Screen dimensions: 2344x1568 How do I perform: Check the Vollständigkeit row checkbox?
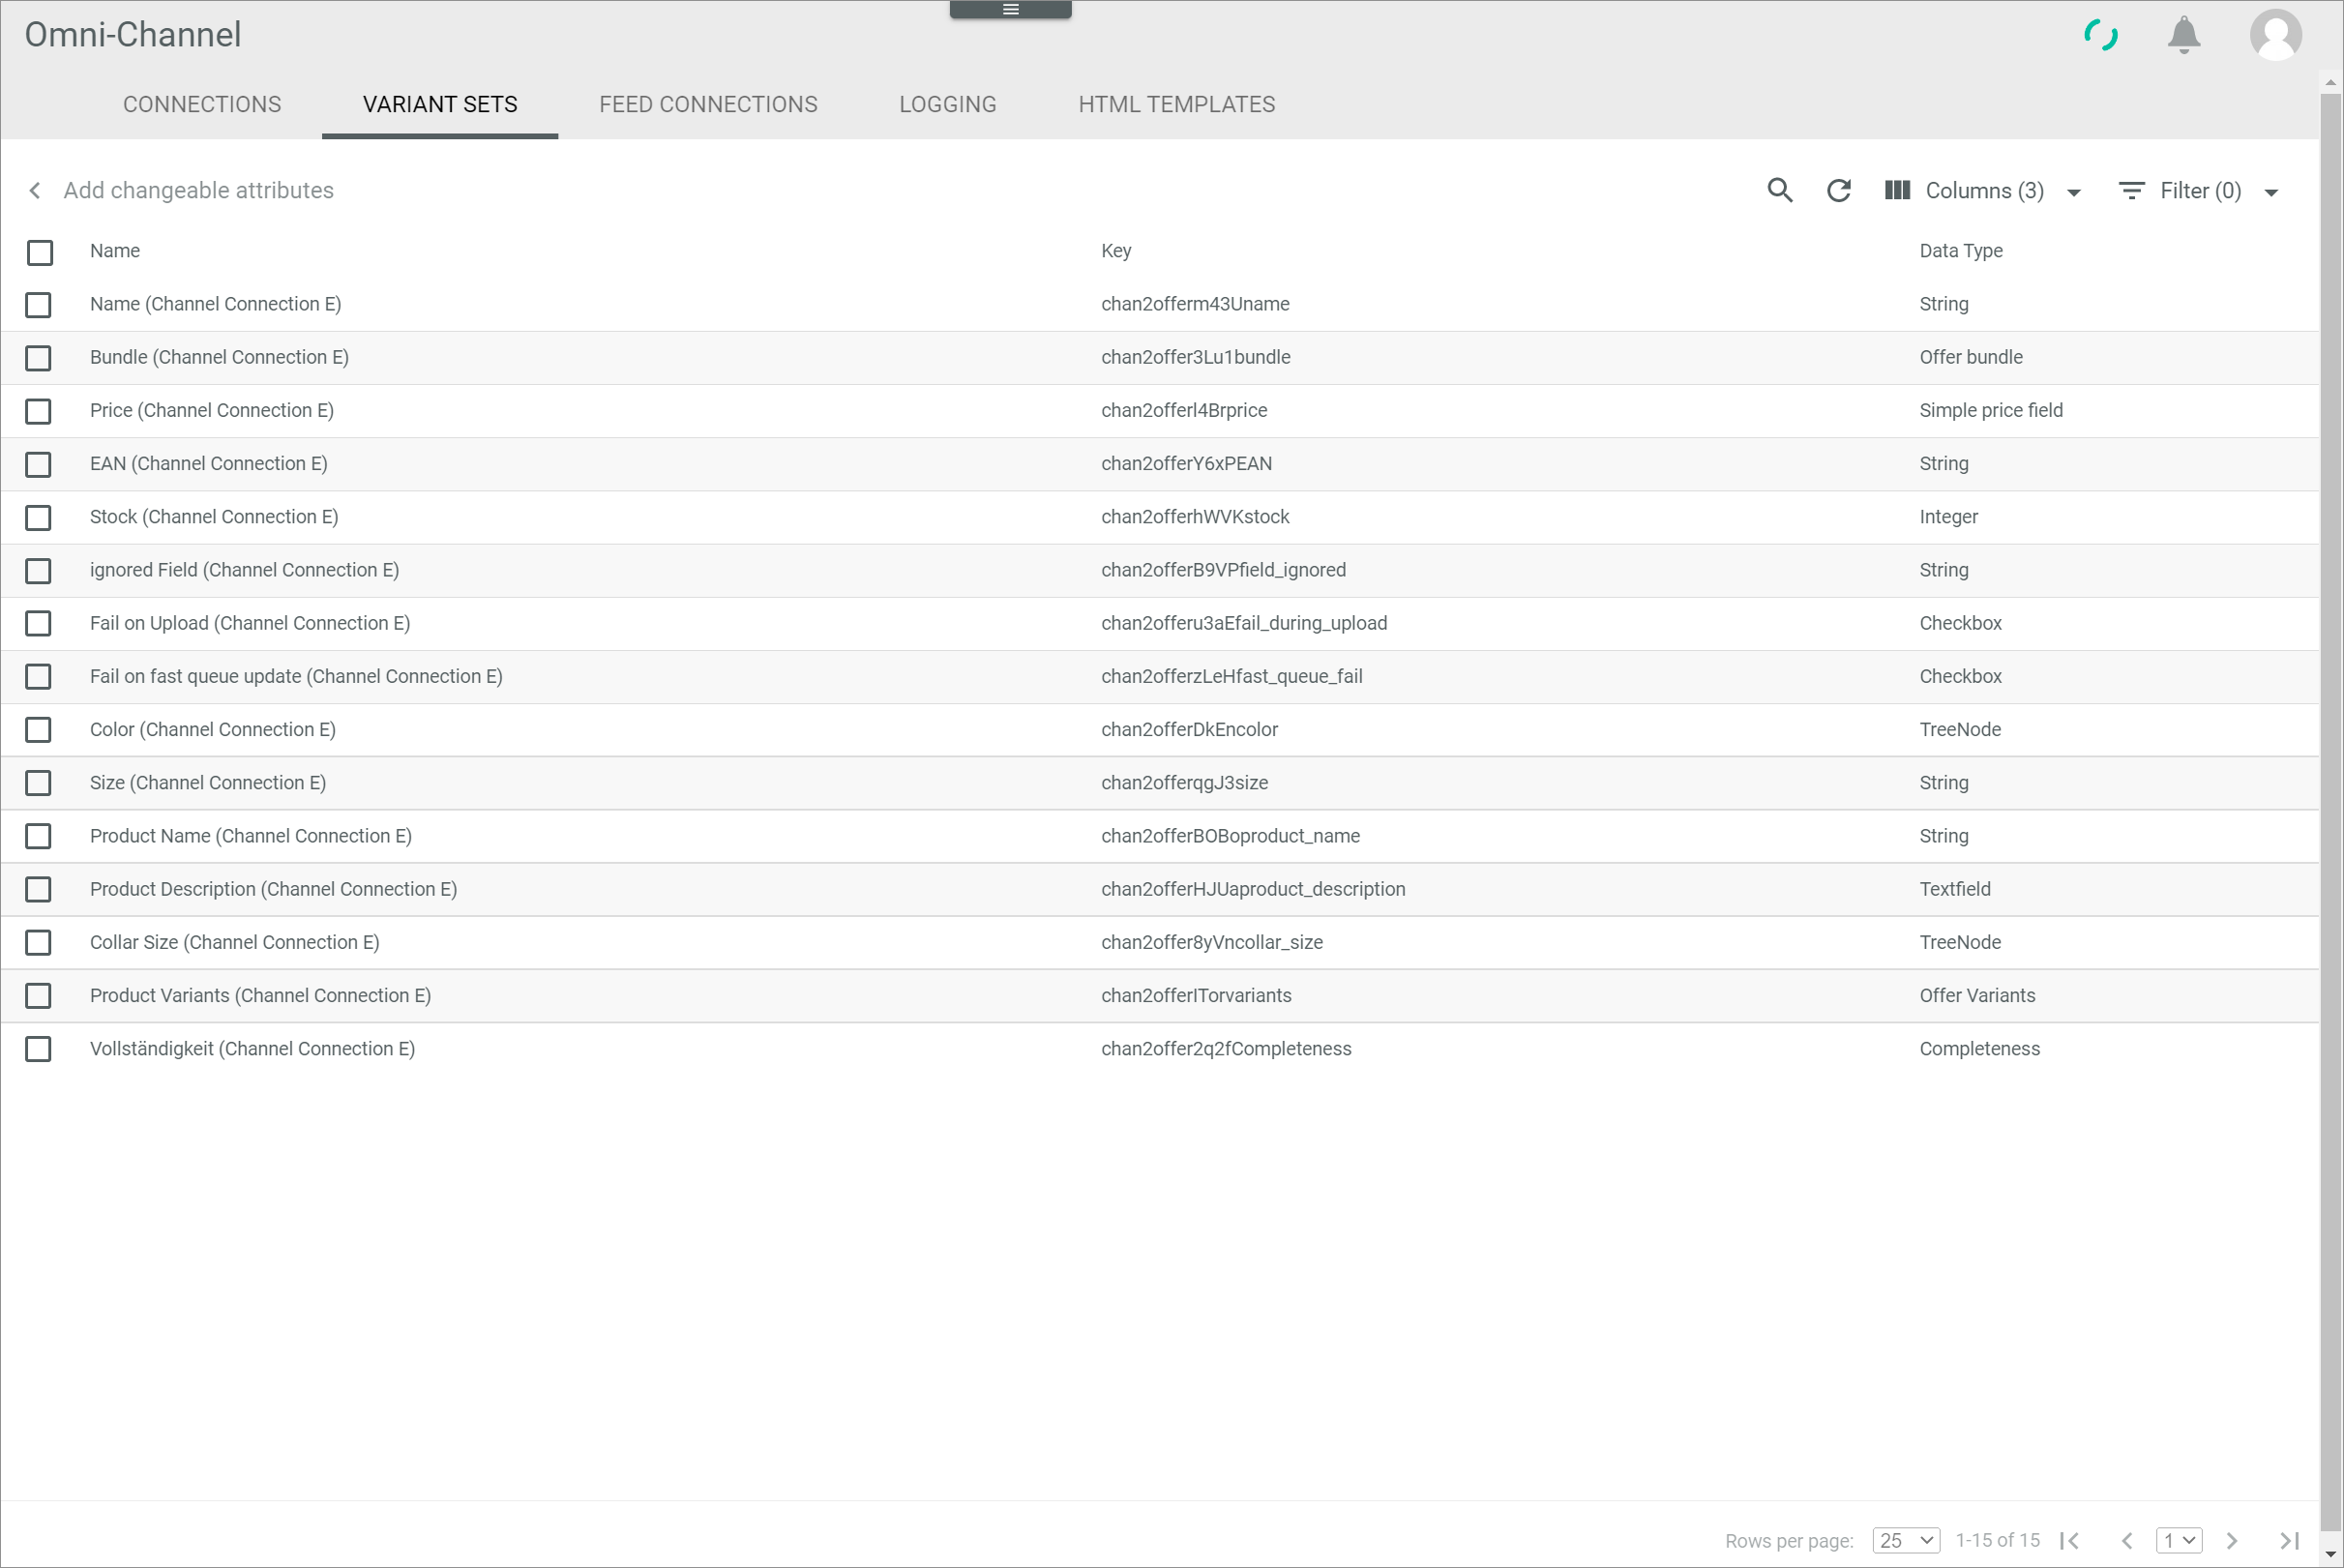38,1049
